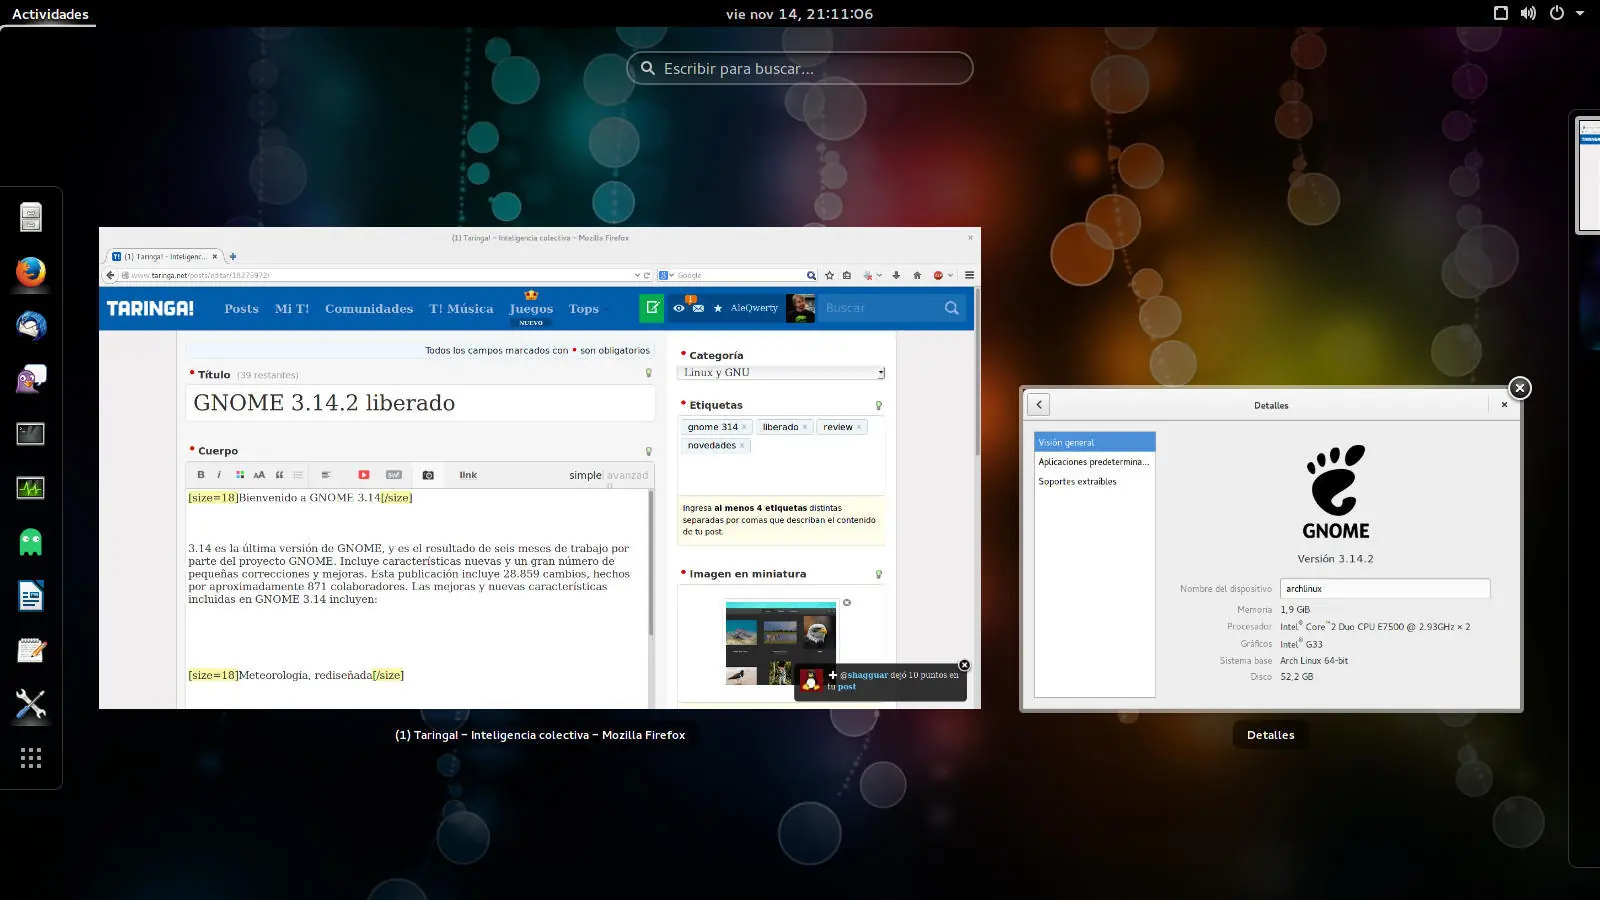This screenshot has width=1600, height=900.
Task: Dismiss the shagguar points notification
Action: [964, 665]
